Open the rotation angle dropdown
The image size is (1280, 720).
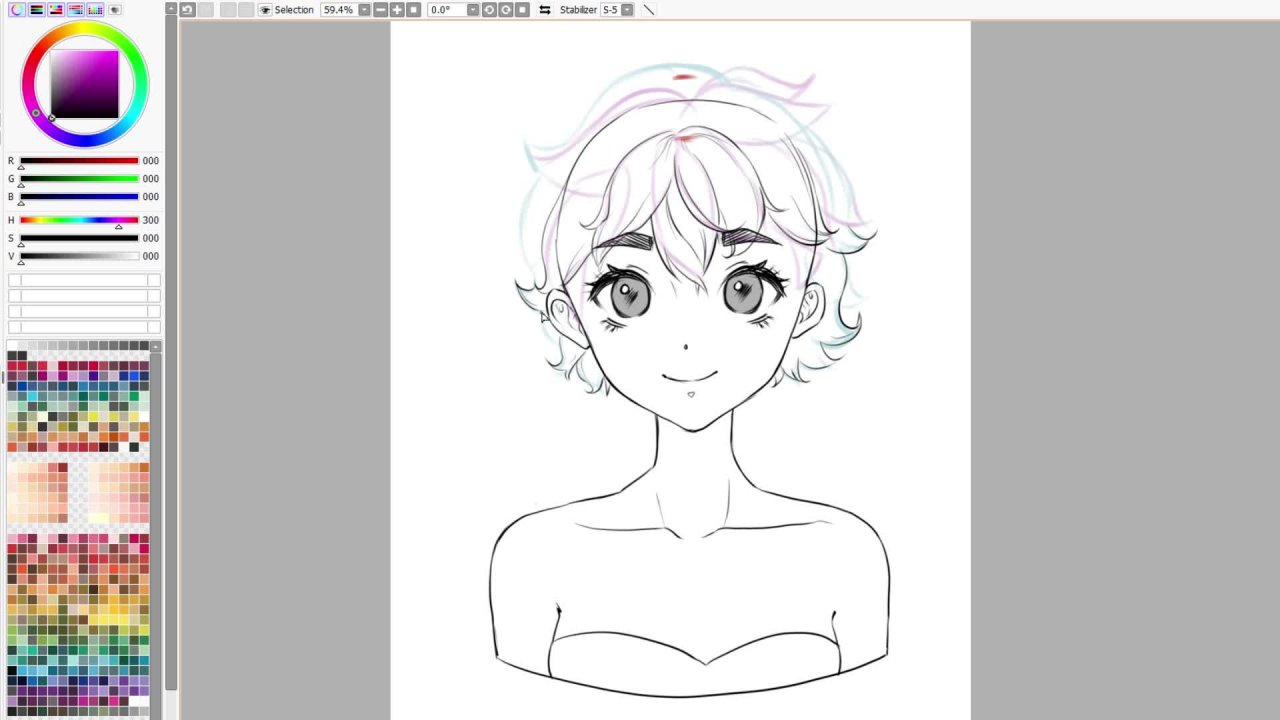click(x=473, y=10)
